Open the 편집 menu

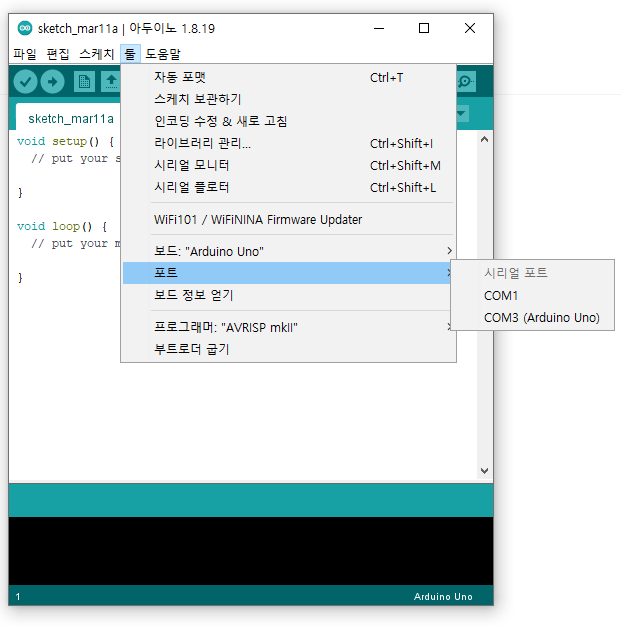pyautogui.click(x=58, y=54)
